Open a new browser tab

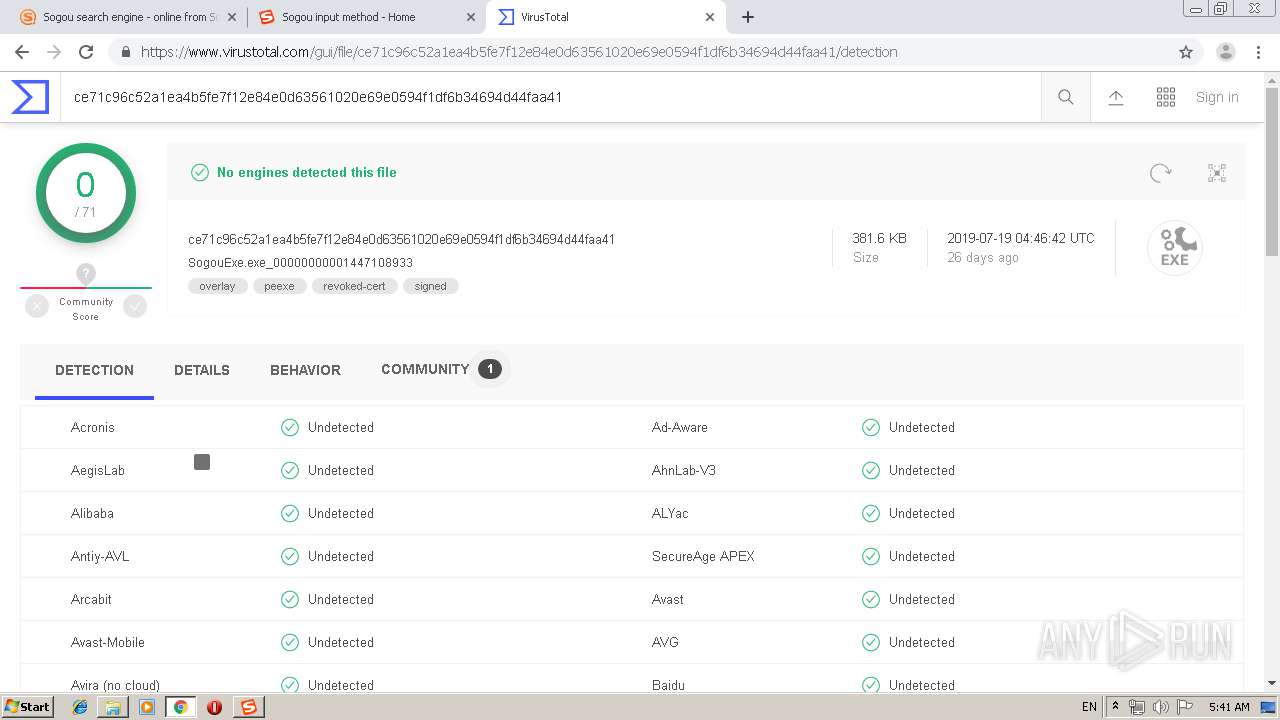pyautogui.click(x=748, y=17)
